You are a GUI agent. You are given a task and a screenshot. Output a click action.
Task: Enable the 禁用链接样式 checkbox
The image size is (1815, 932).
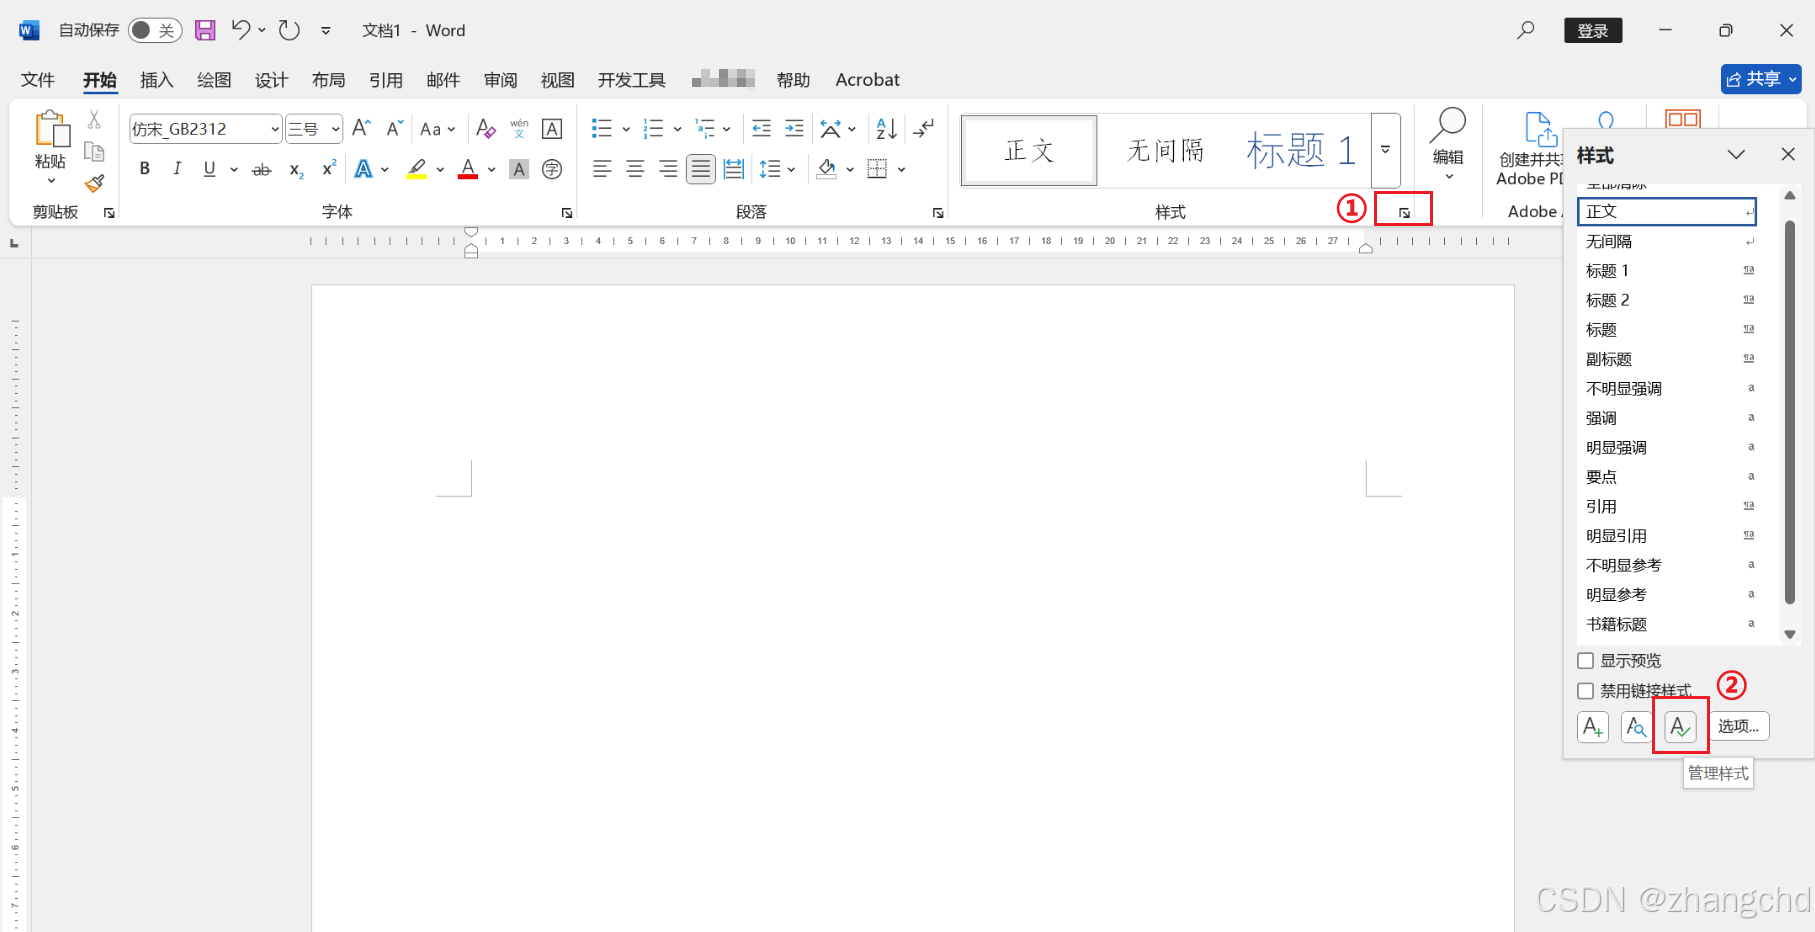coord(1585,691)
